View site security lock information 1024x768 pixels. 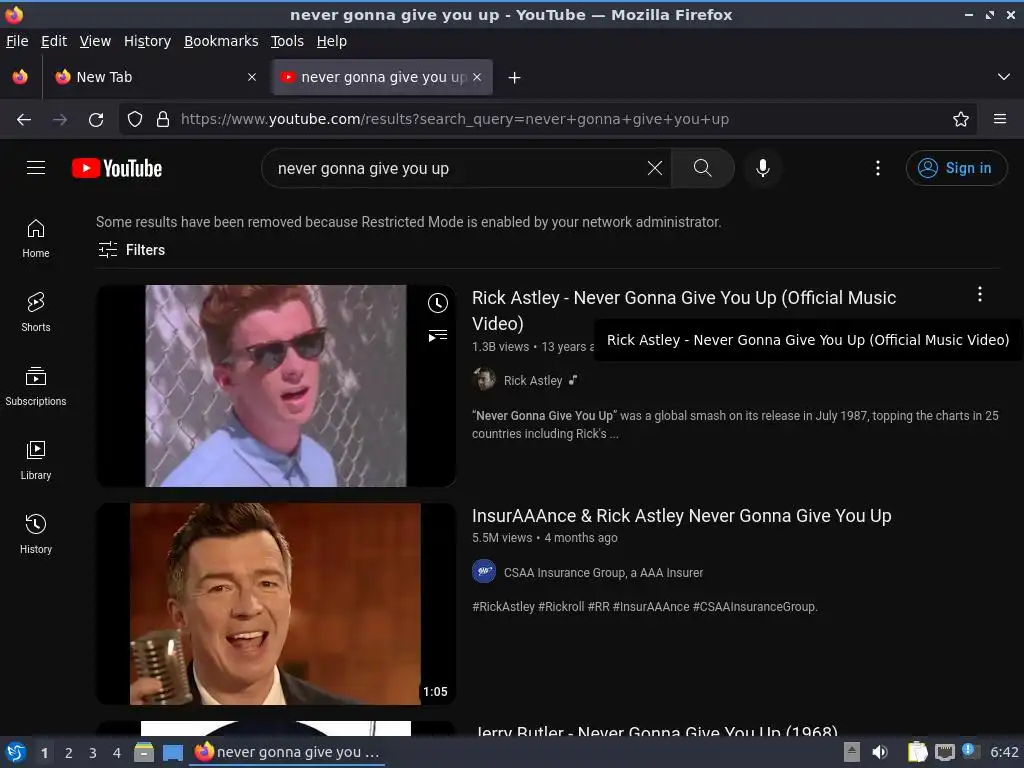coord(163,119)
